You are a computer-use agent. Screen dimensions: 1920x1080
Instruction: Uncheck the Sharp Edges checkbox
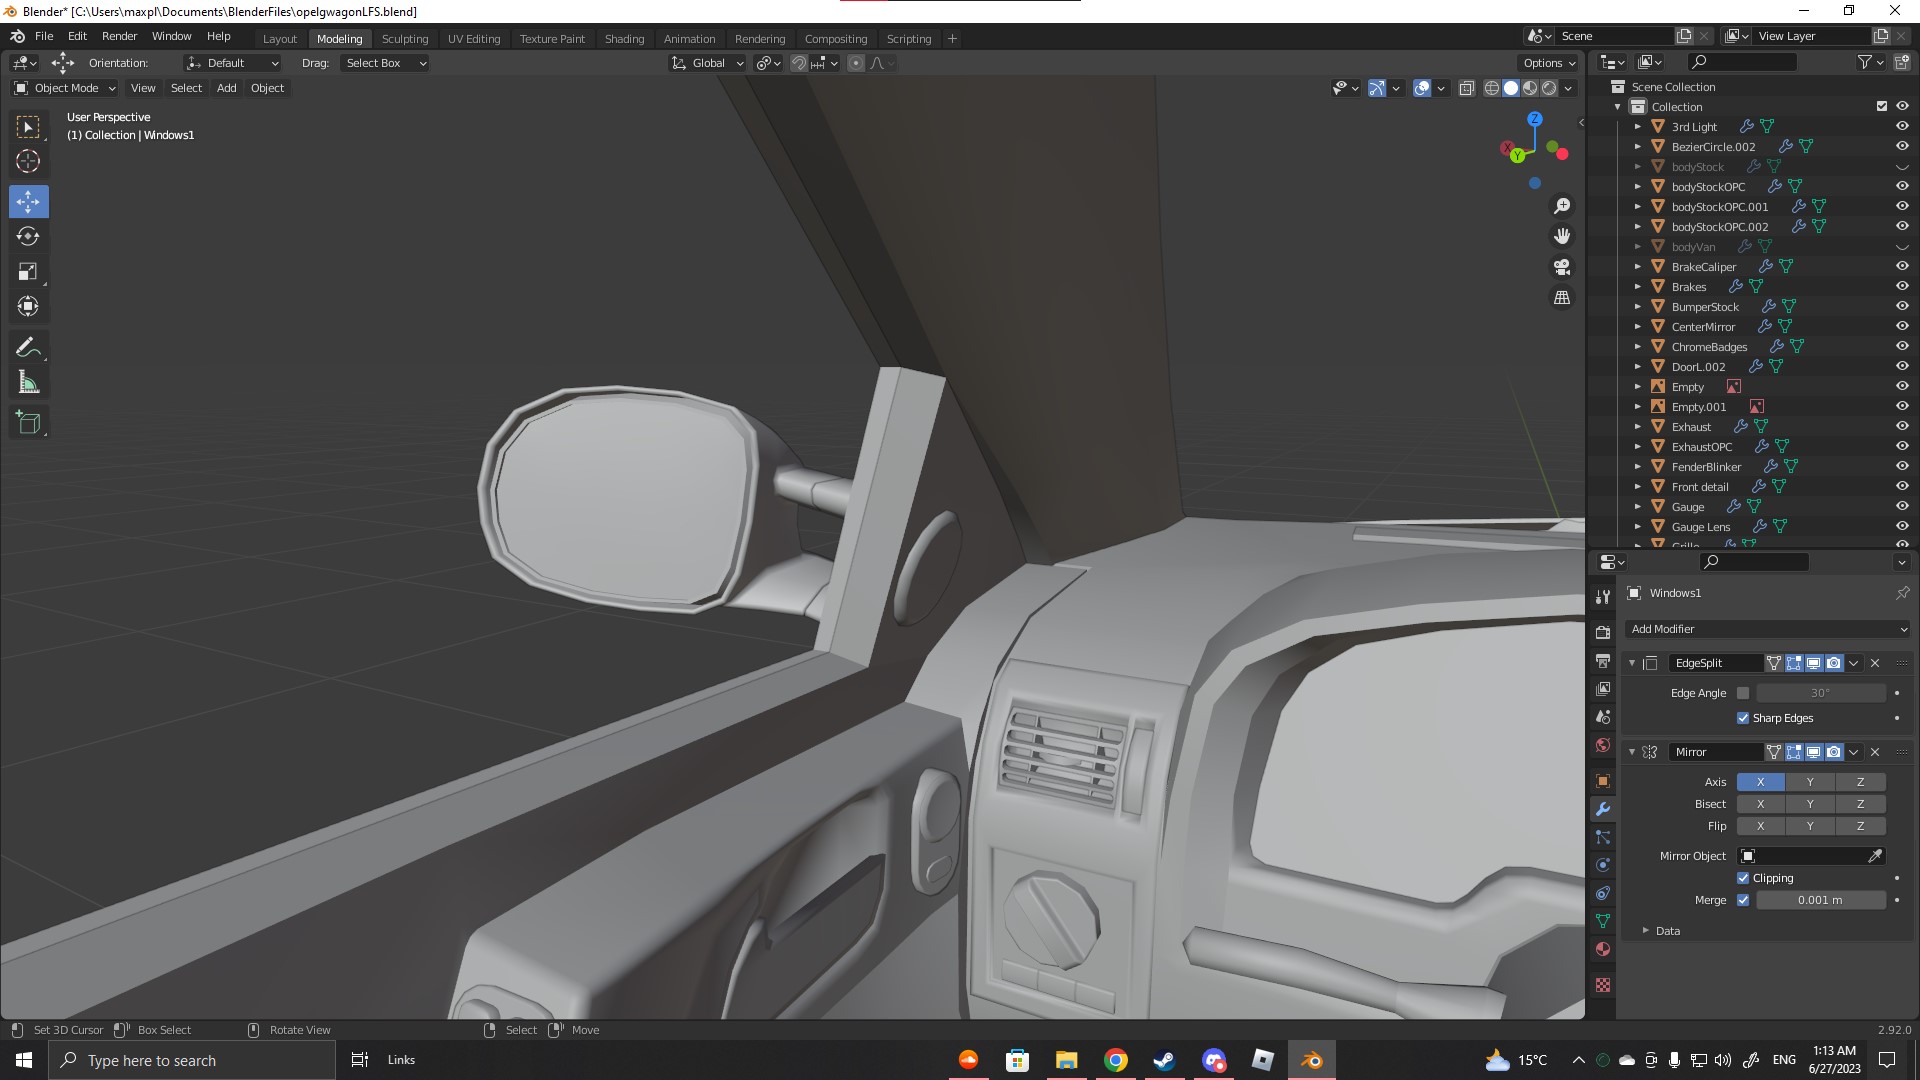[x=1743, y=718]
